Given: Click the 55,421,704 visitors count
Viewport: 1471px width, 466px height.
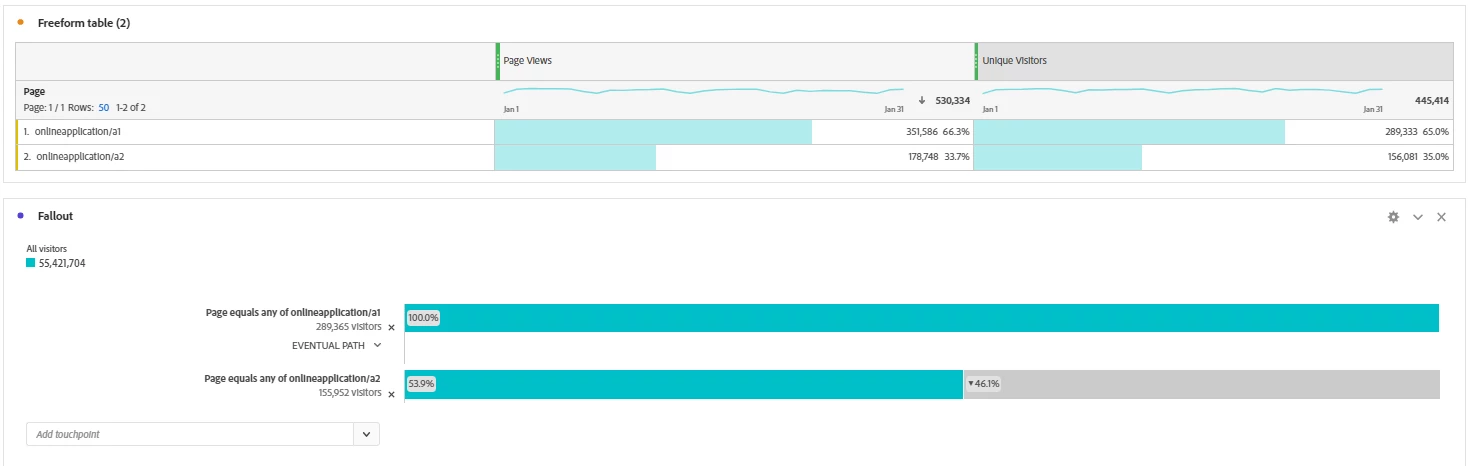Looking at the screenshot, I should [x=62, y=264].
